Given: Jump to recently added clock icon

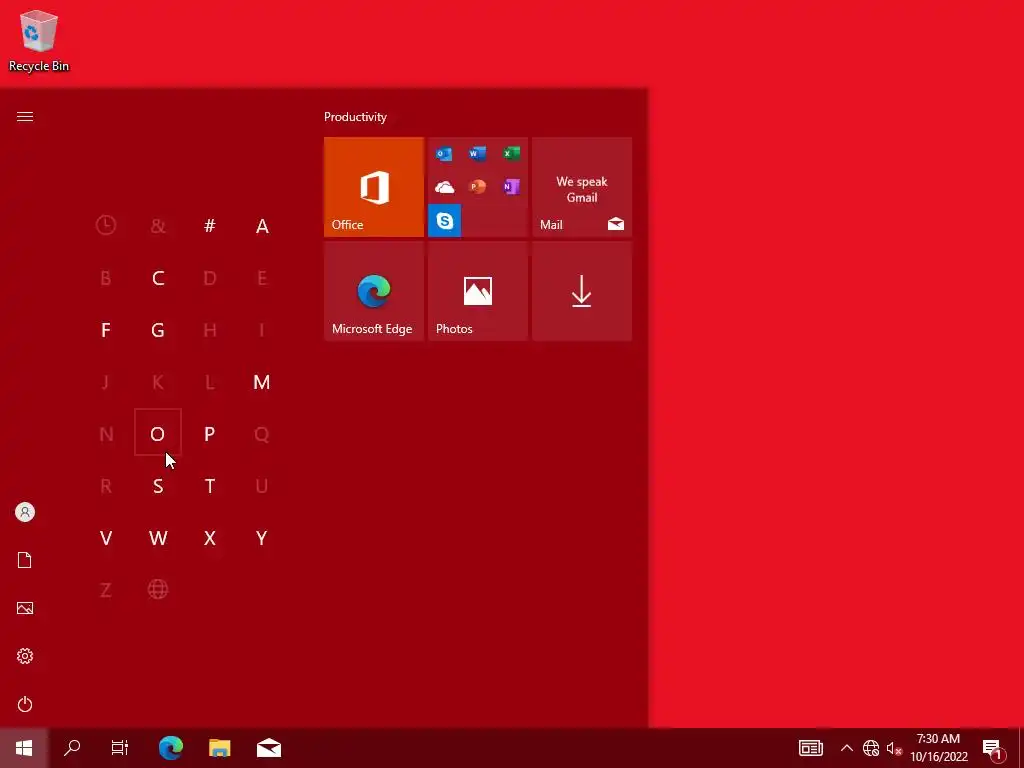Looking at the screenshot, I should pos(106,226).
